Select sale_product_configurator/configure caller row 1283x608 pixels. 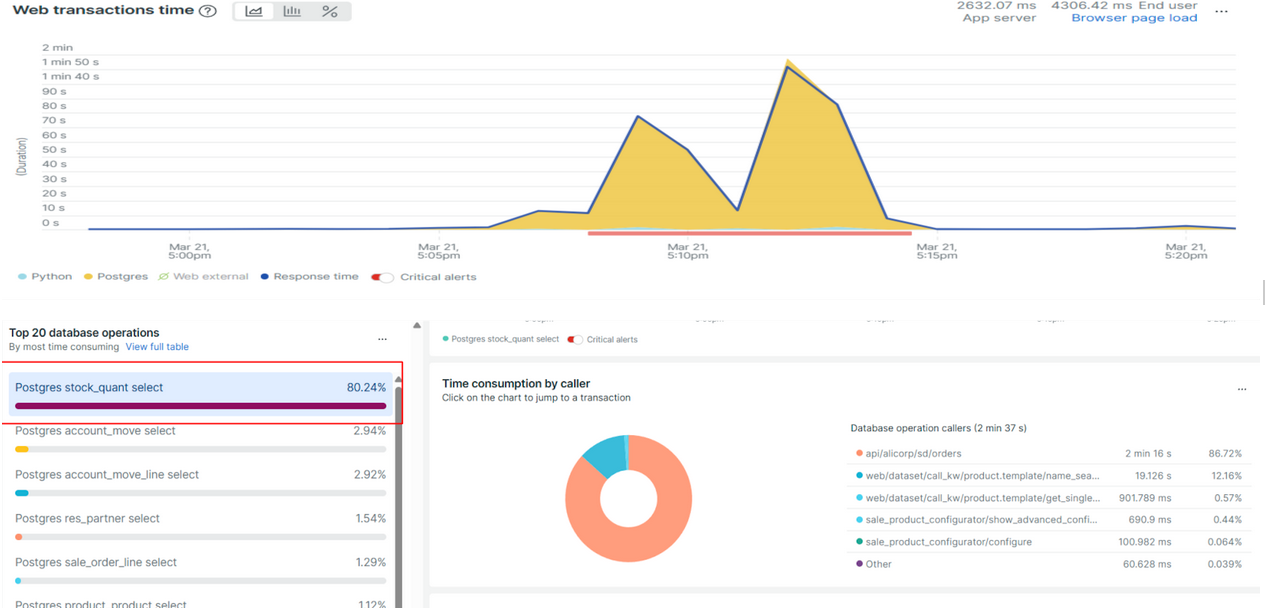pyautogui.click(x=948, y=542)
